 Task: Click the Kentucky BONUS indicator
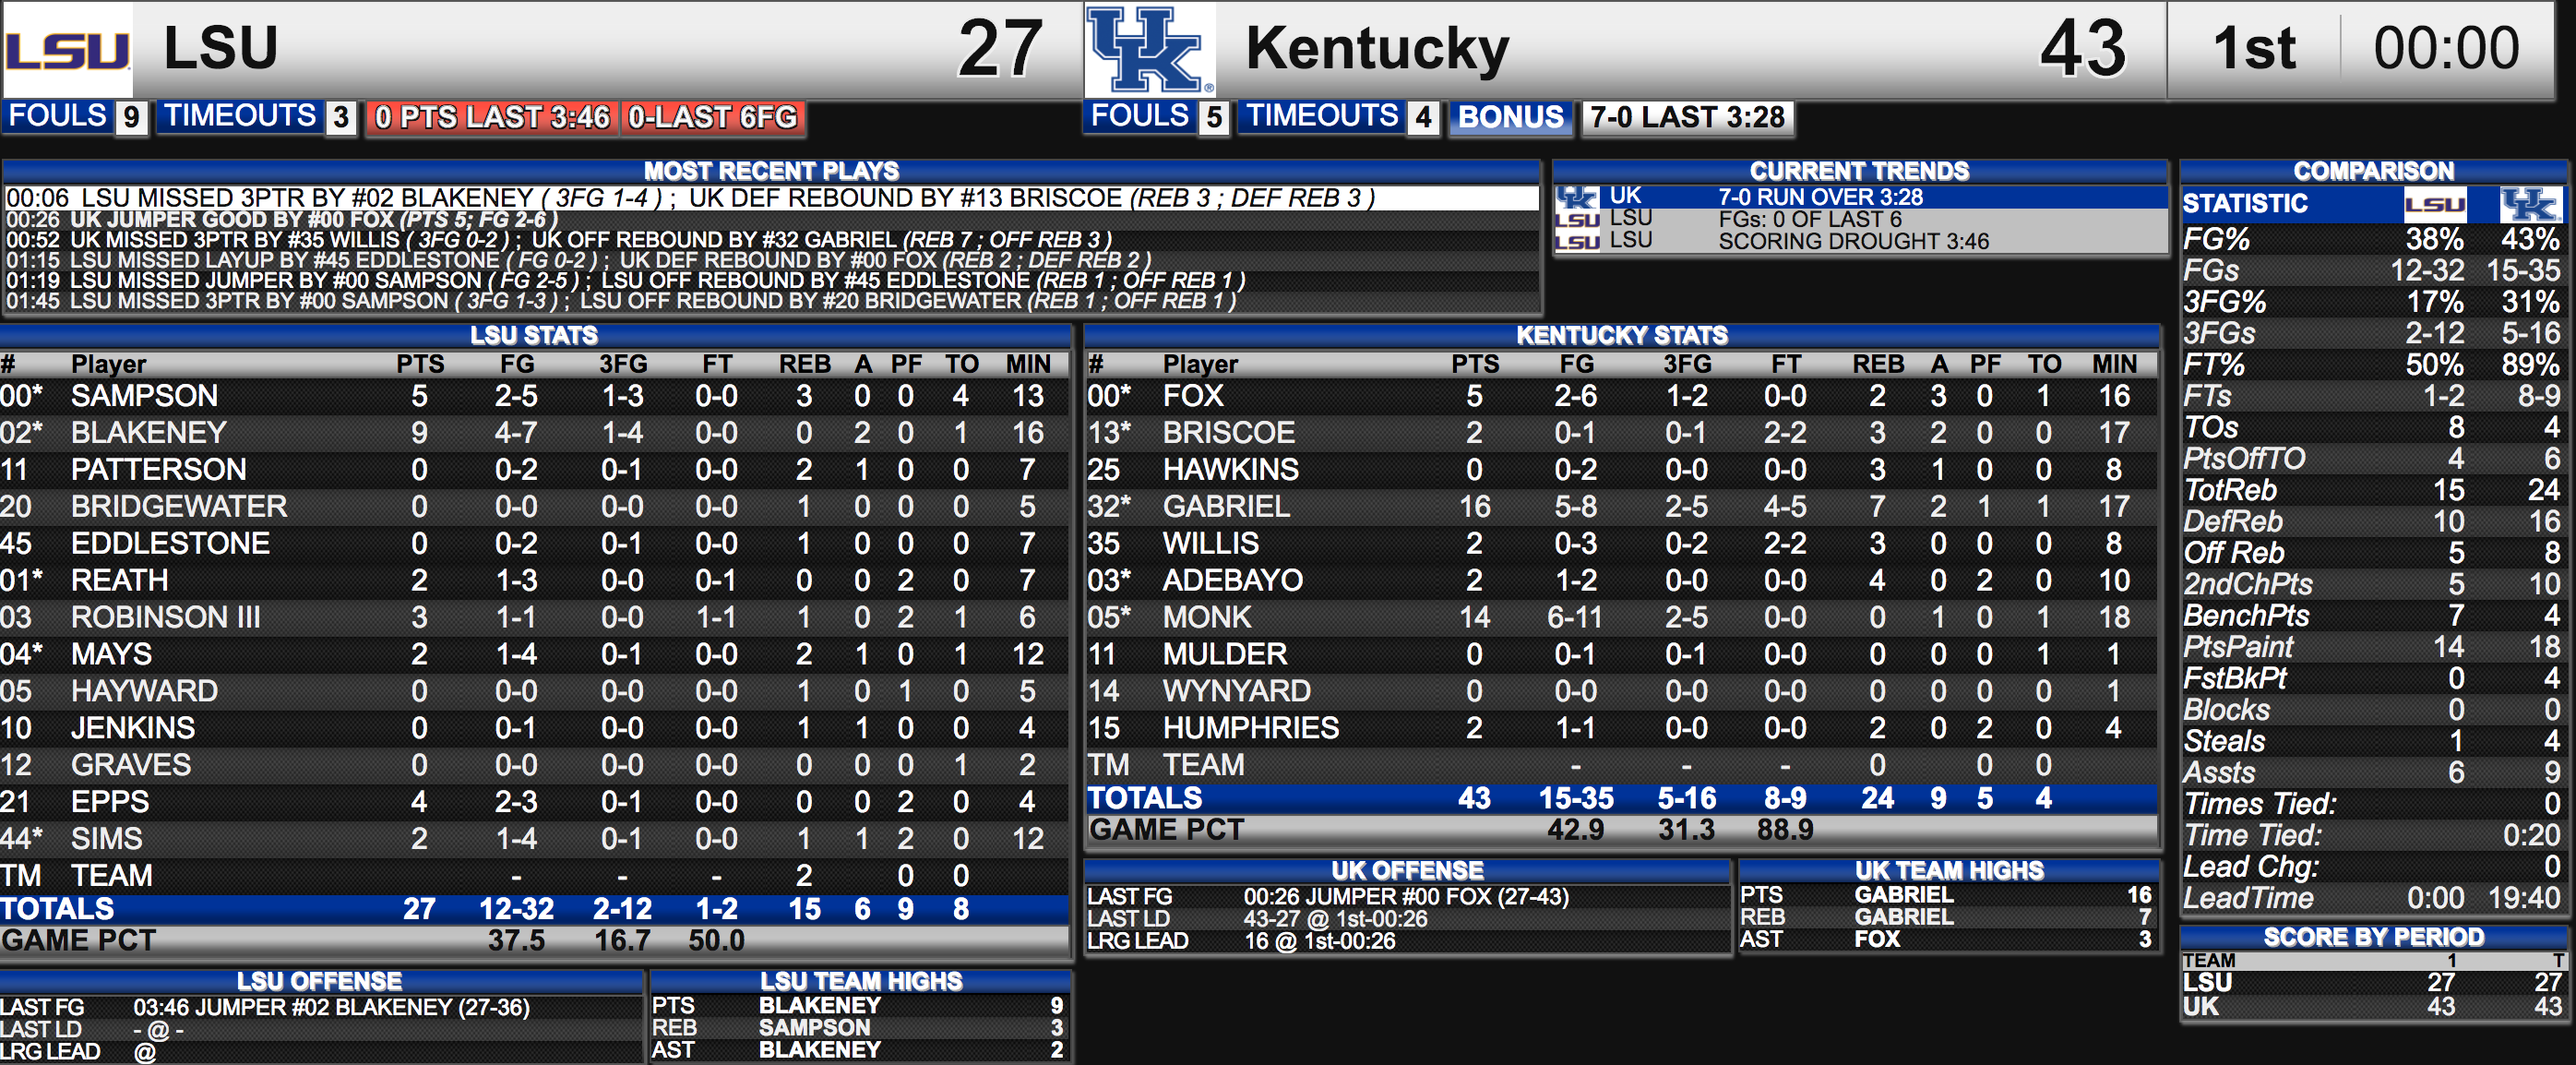(1510, 118)
